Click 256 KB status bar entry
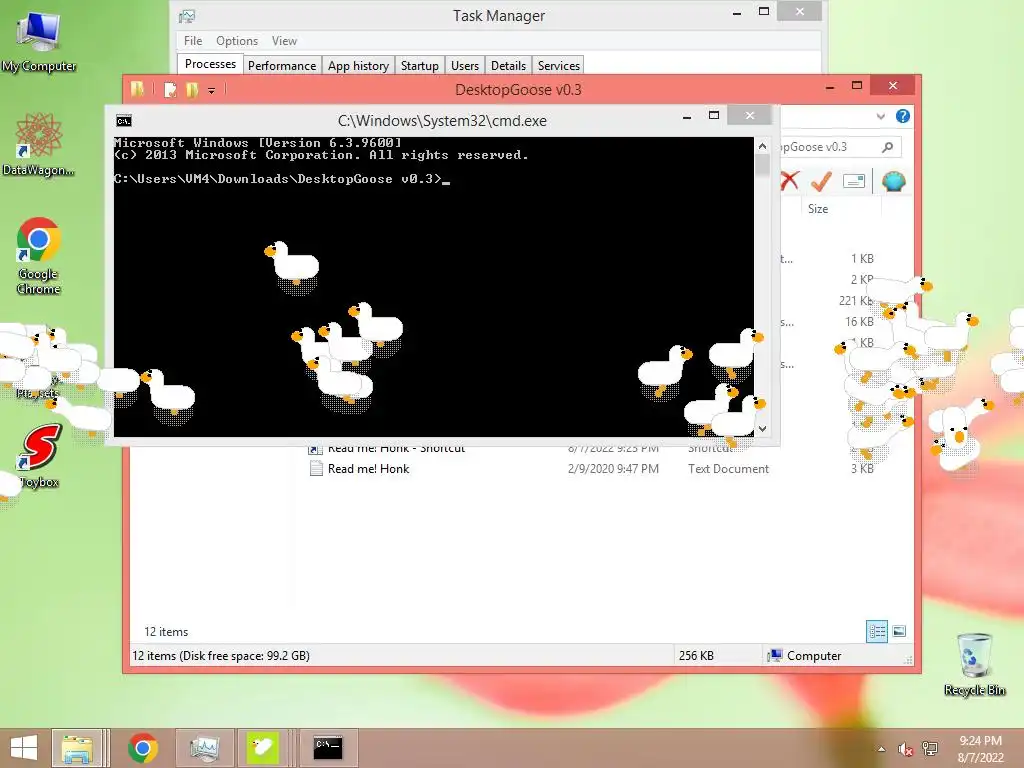This screenshot has height=768, width=1024. click(696, 656)
